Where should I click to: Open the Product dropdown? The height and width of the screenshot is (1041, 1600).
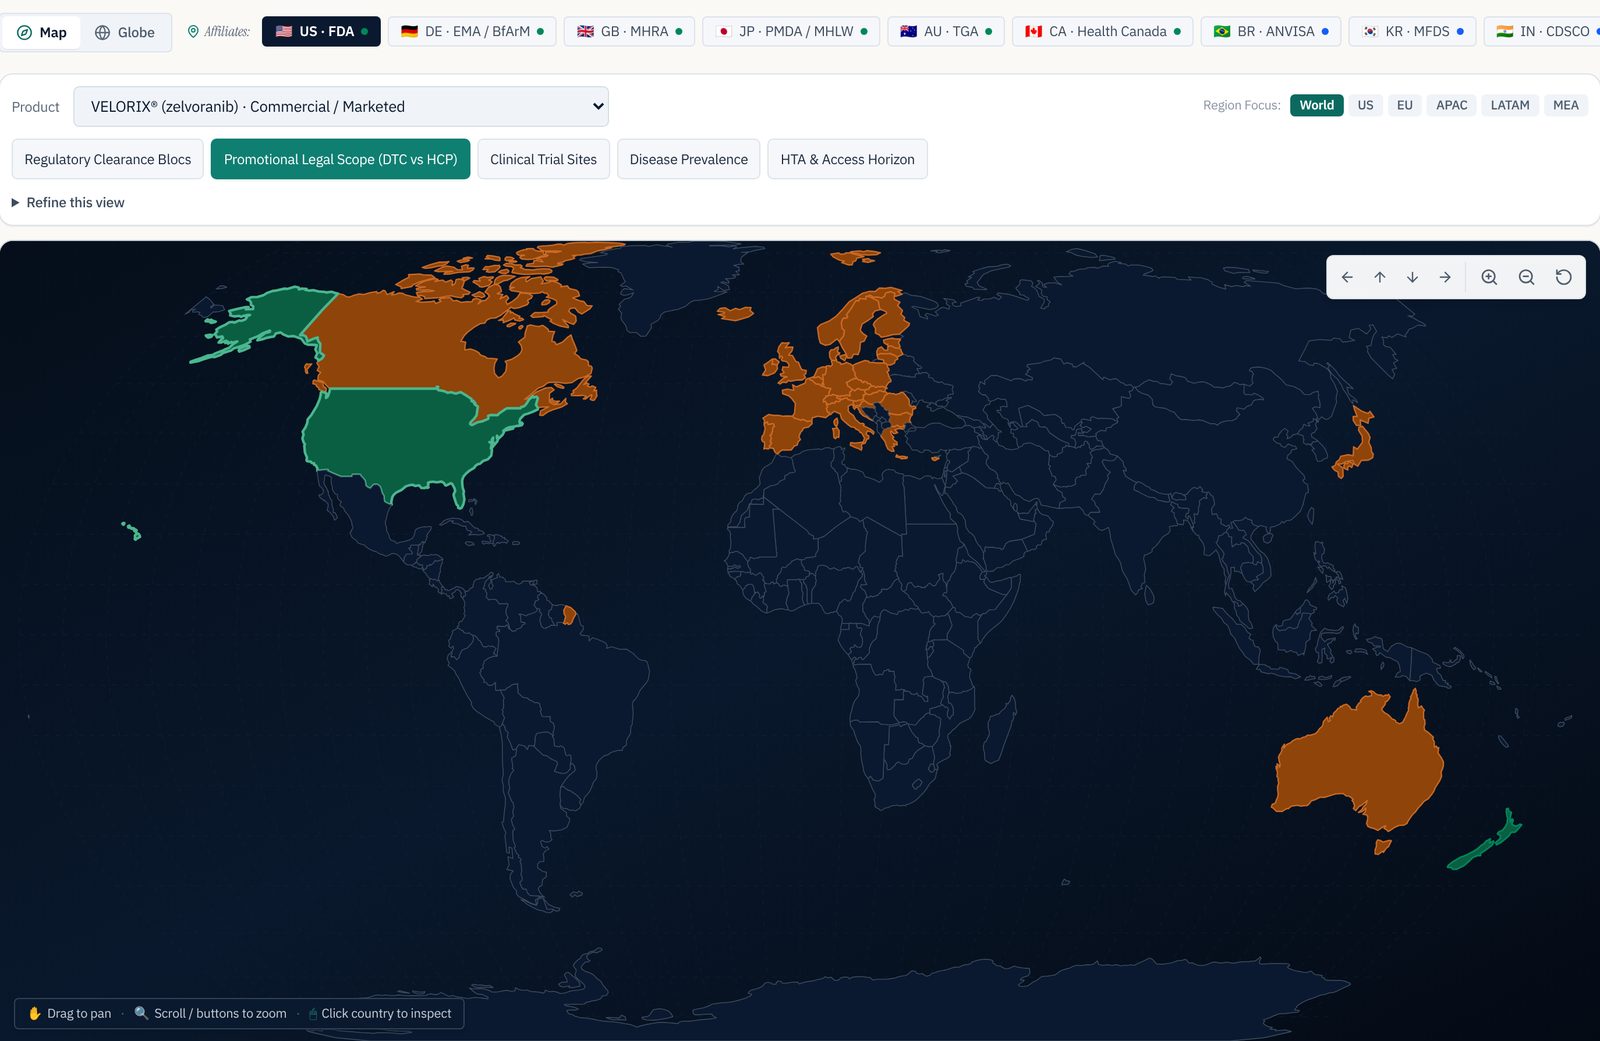(x=341, y=106)
